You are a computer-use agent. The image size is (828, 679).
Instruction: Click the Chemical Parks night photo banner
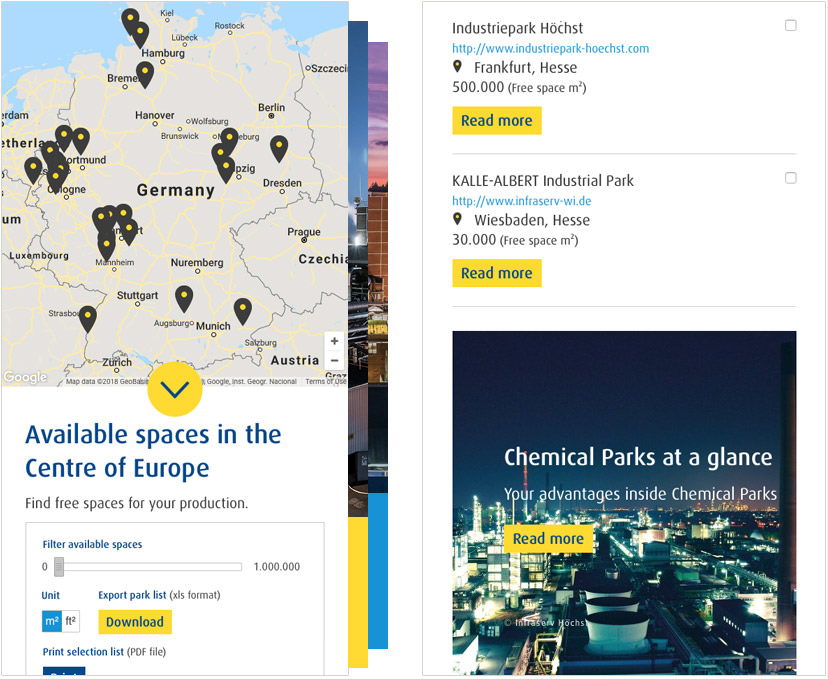click(x=624, y=503)
